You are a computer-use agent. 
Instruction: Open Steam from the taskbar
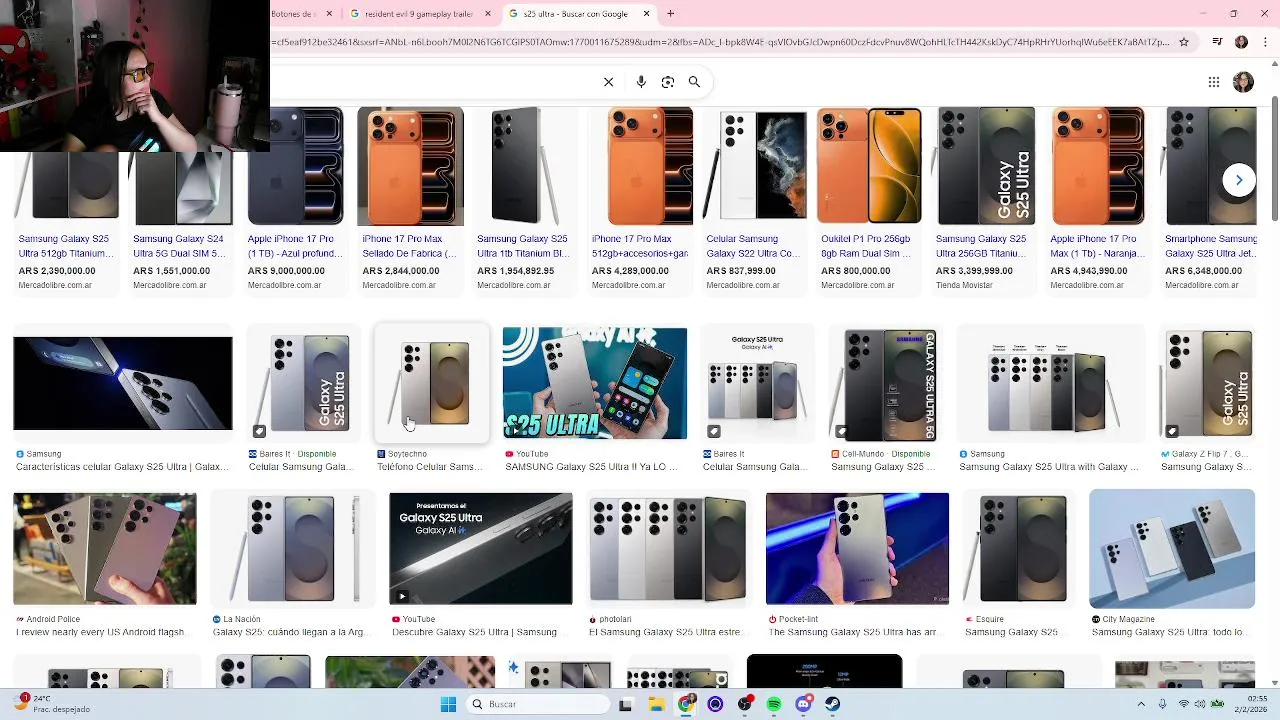coord(832,704)
